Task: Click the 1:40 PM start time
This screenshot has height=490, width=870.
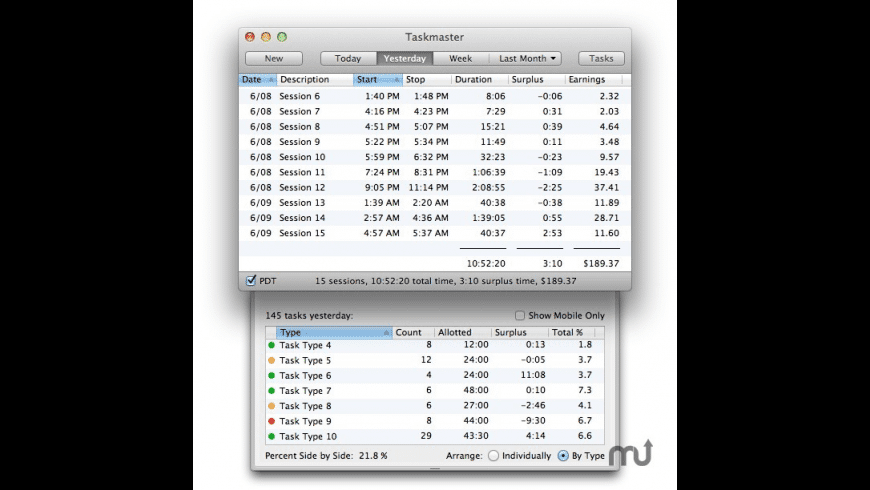Action: coord(382,96)
